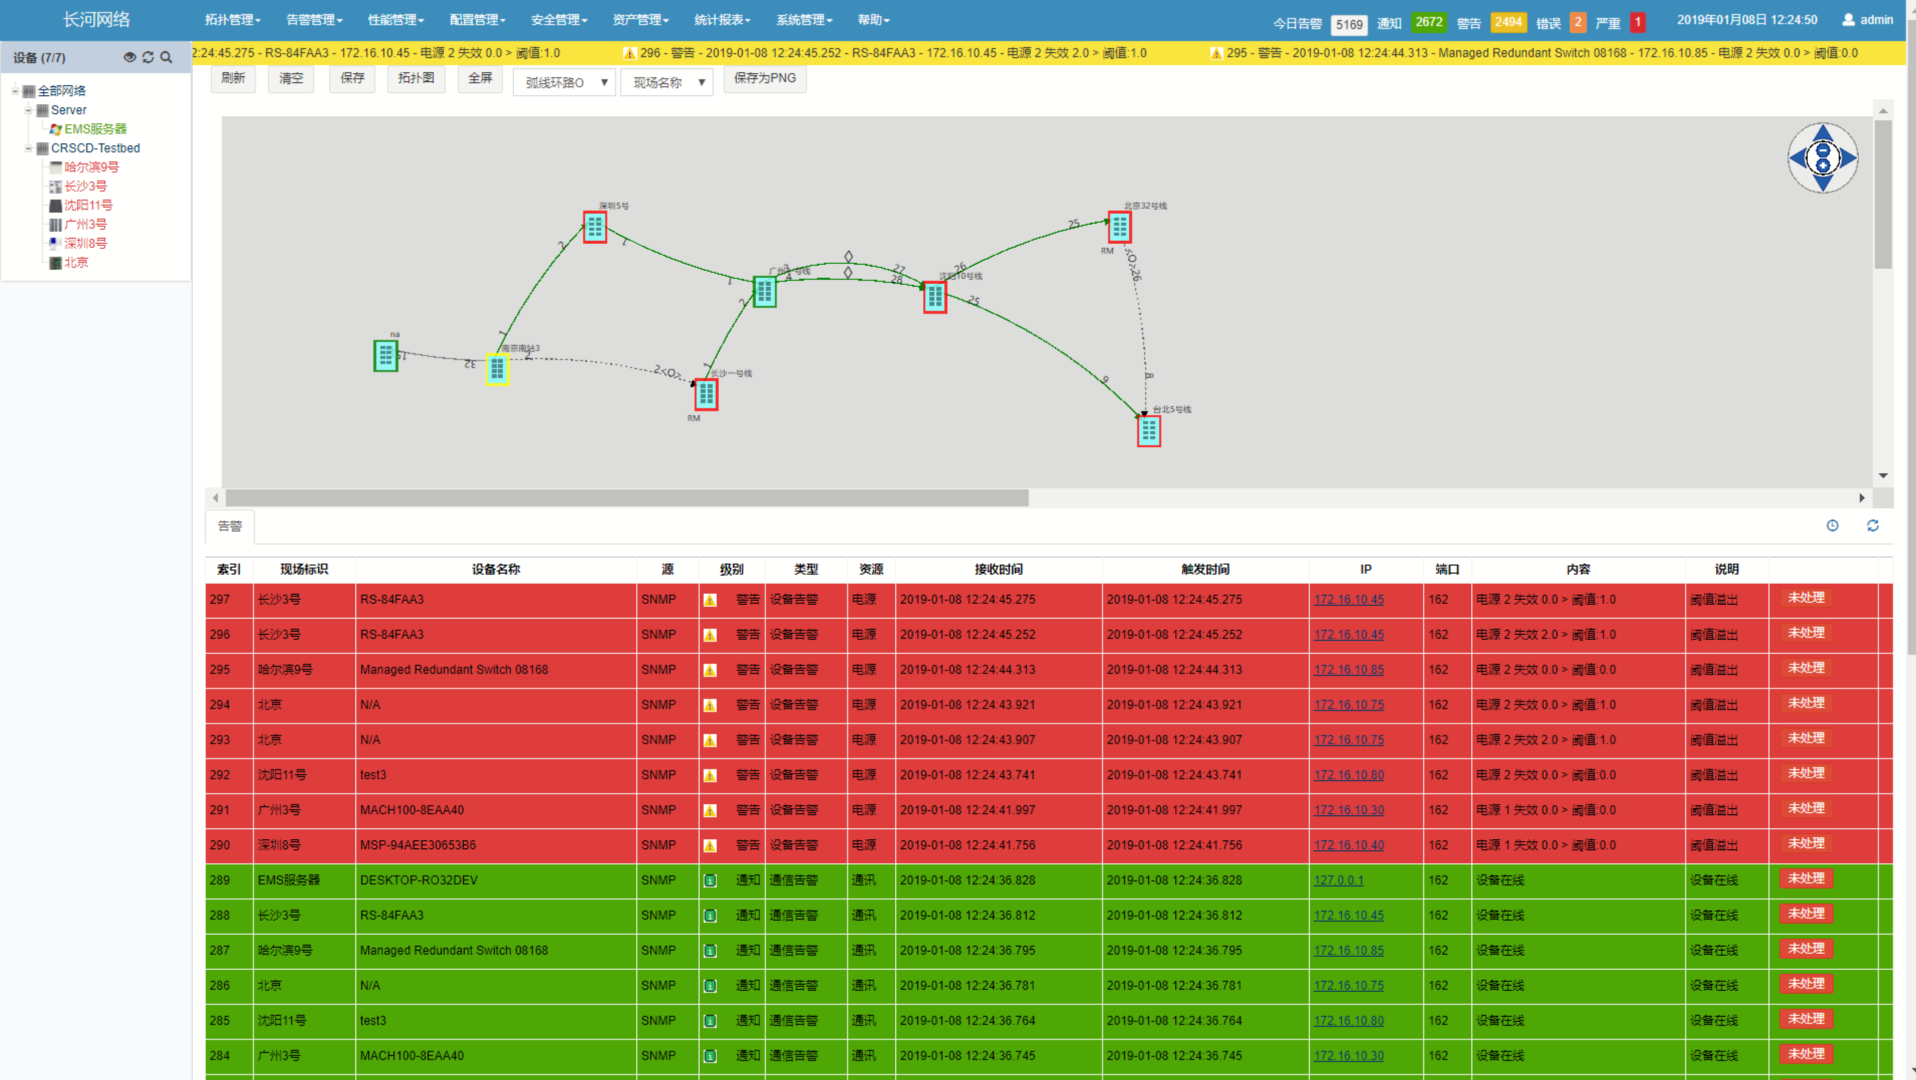Click the pan/zoom navigation control on map
The image size is (1916, 1080).
coord(1821,158)
